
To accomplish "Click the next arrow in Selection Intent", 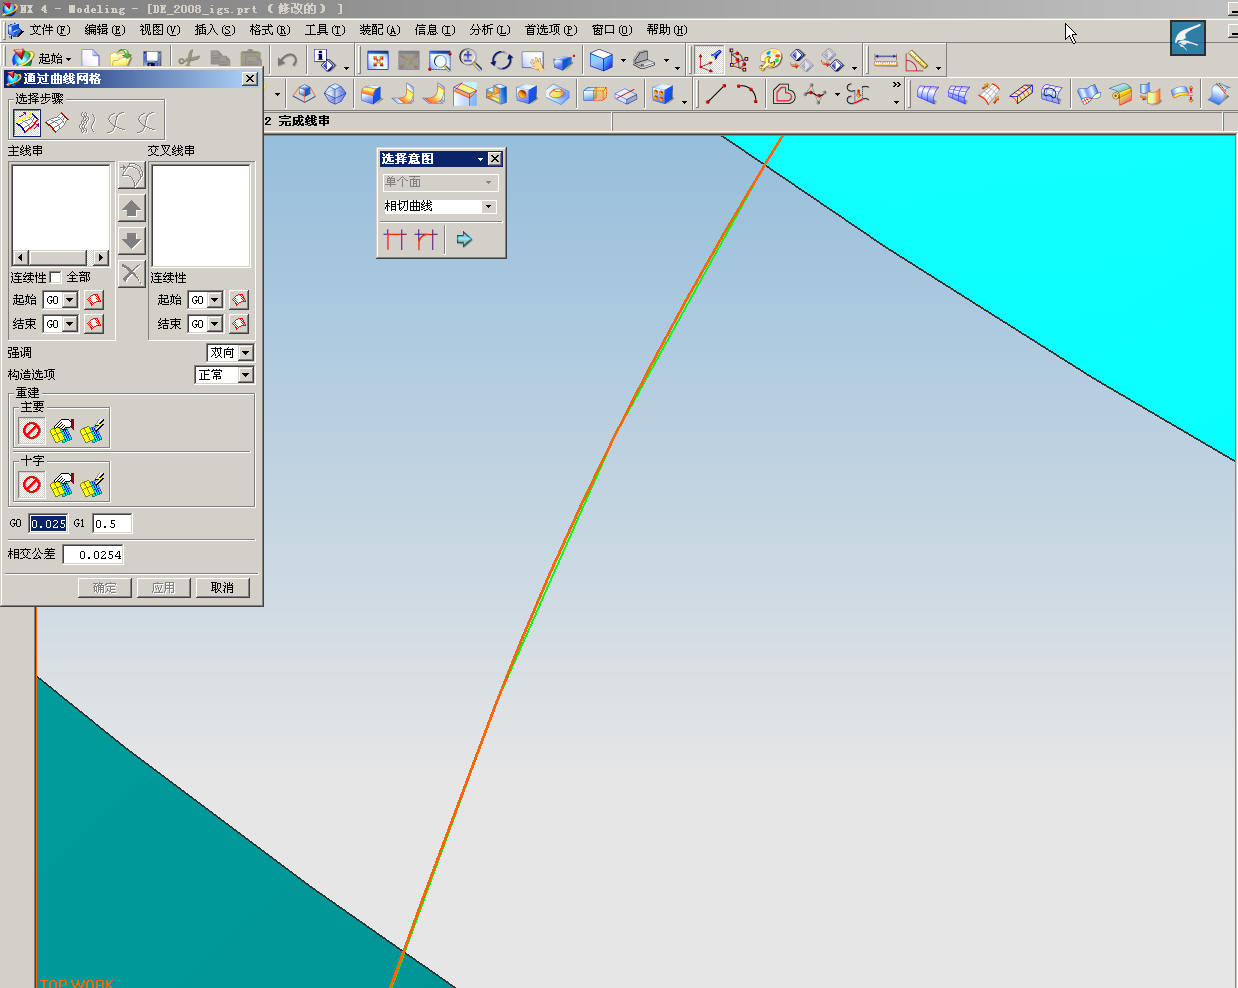I will [x=464, y=239].
